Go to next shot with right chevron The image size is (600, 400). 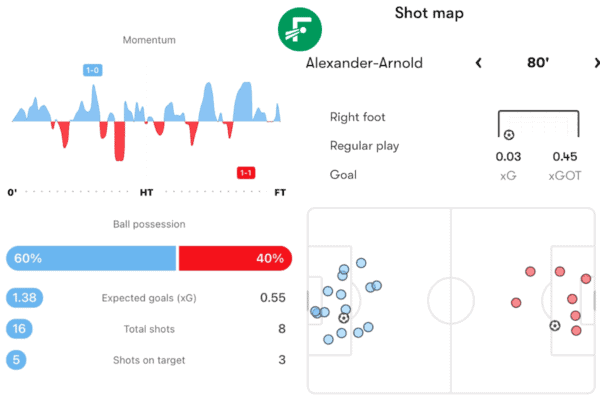[x=597, y=63]
